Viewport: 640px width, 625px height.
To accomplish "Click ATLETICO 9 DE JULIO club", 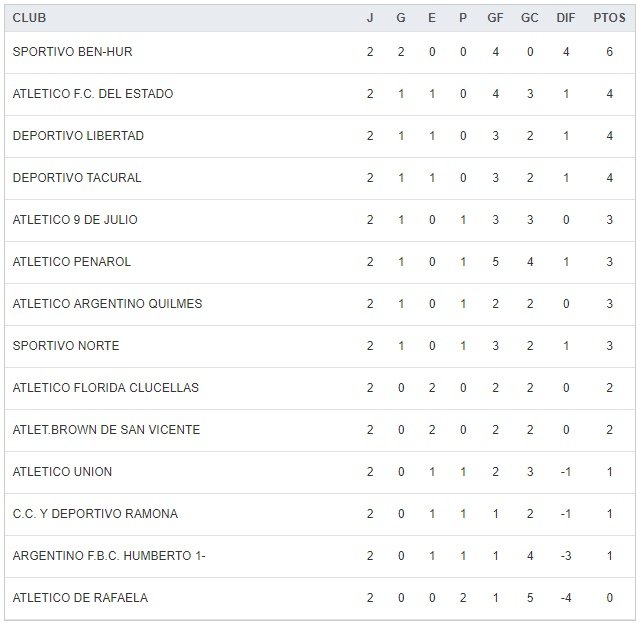I will [75, 220].
